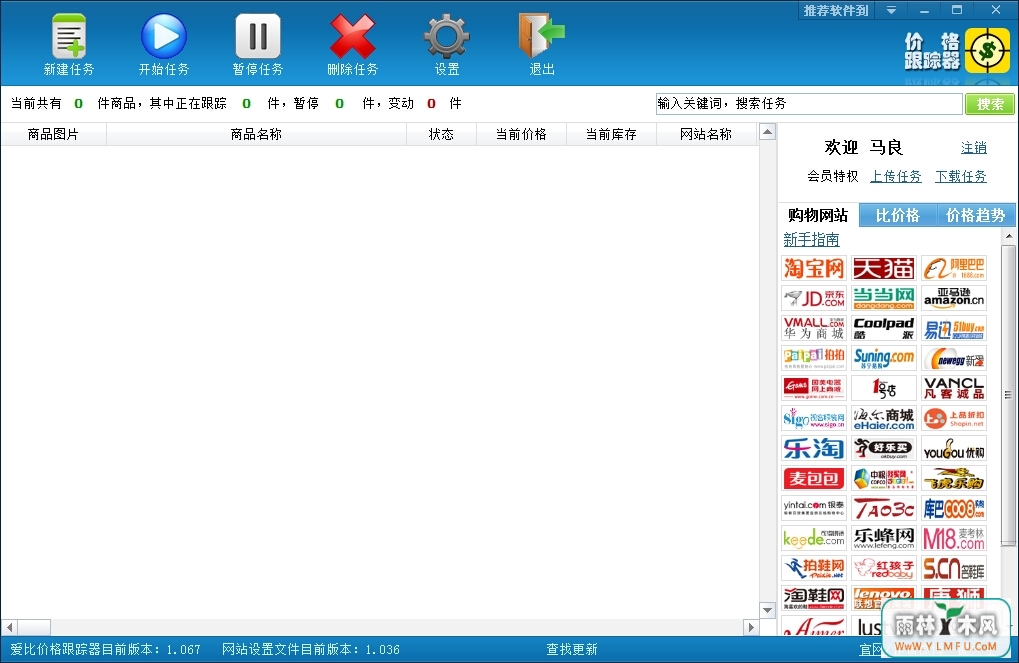Open the newegg 新蛋 logo
The image size is (1019, 663).
coord(954,358)
